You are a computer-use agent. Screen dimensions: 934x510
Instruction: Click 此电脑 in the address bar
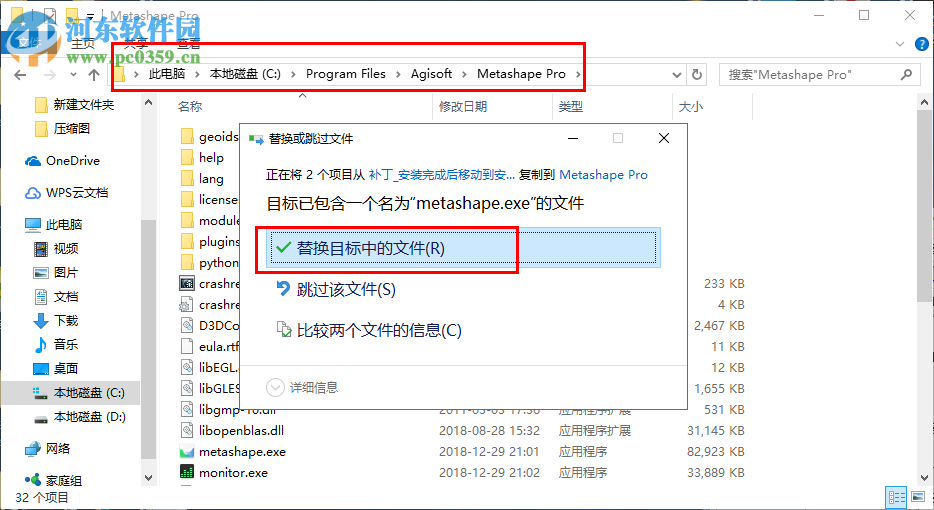pos(167,74)
